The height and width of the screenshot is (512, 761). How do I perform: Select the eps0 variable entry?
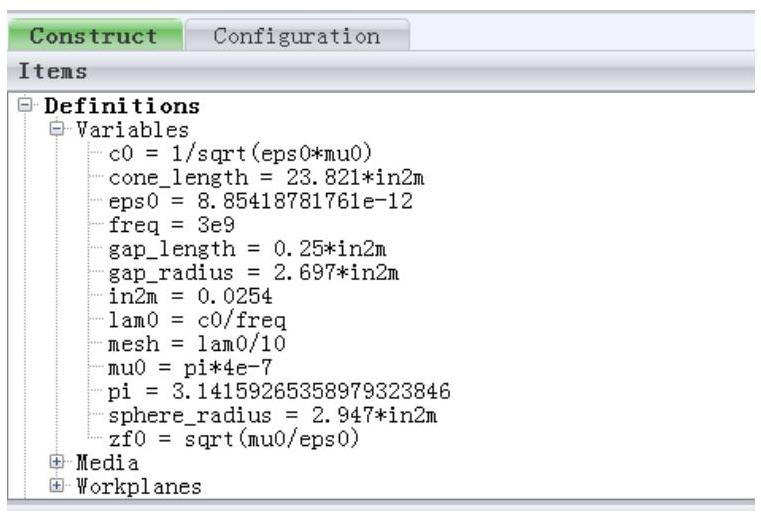[258, 202]
